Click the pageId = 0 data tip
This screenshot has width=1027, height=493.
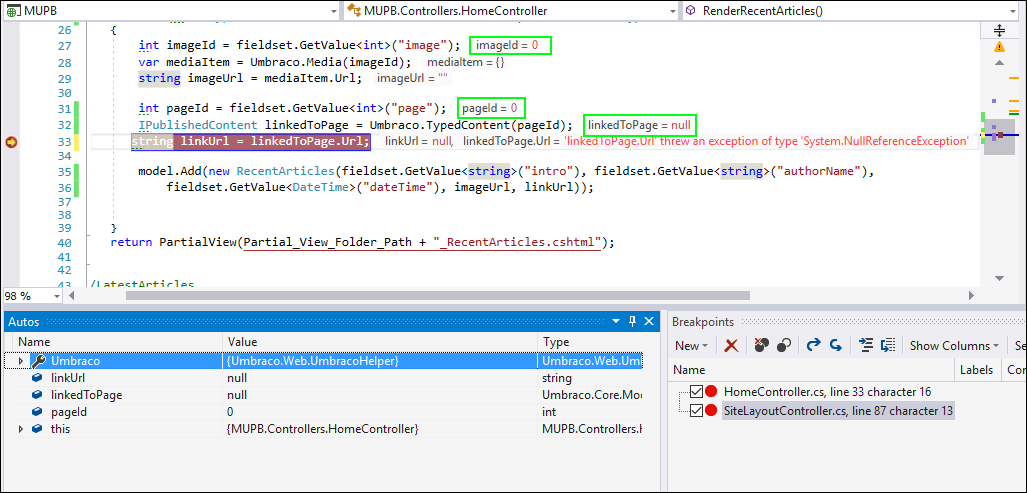[x=492, y=107]
